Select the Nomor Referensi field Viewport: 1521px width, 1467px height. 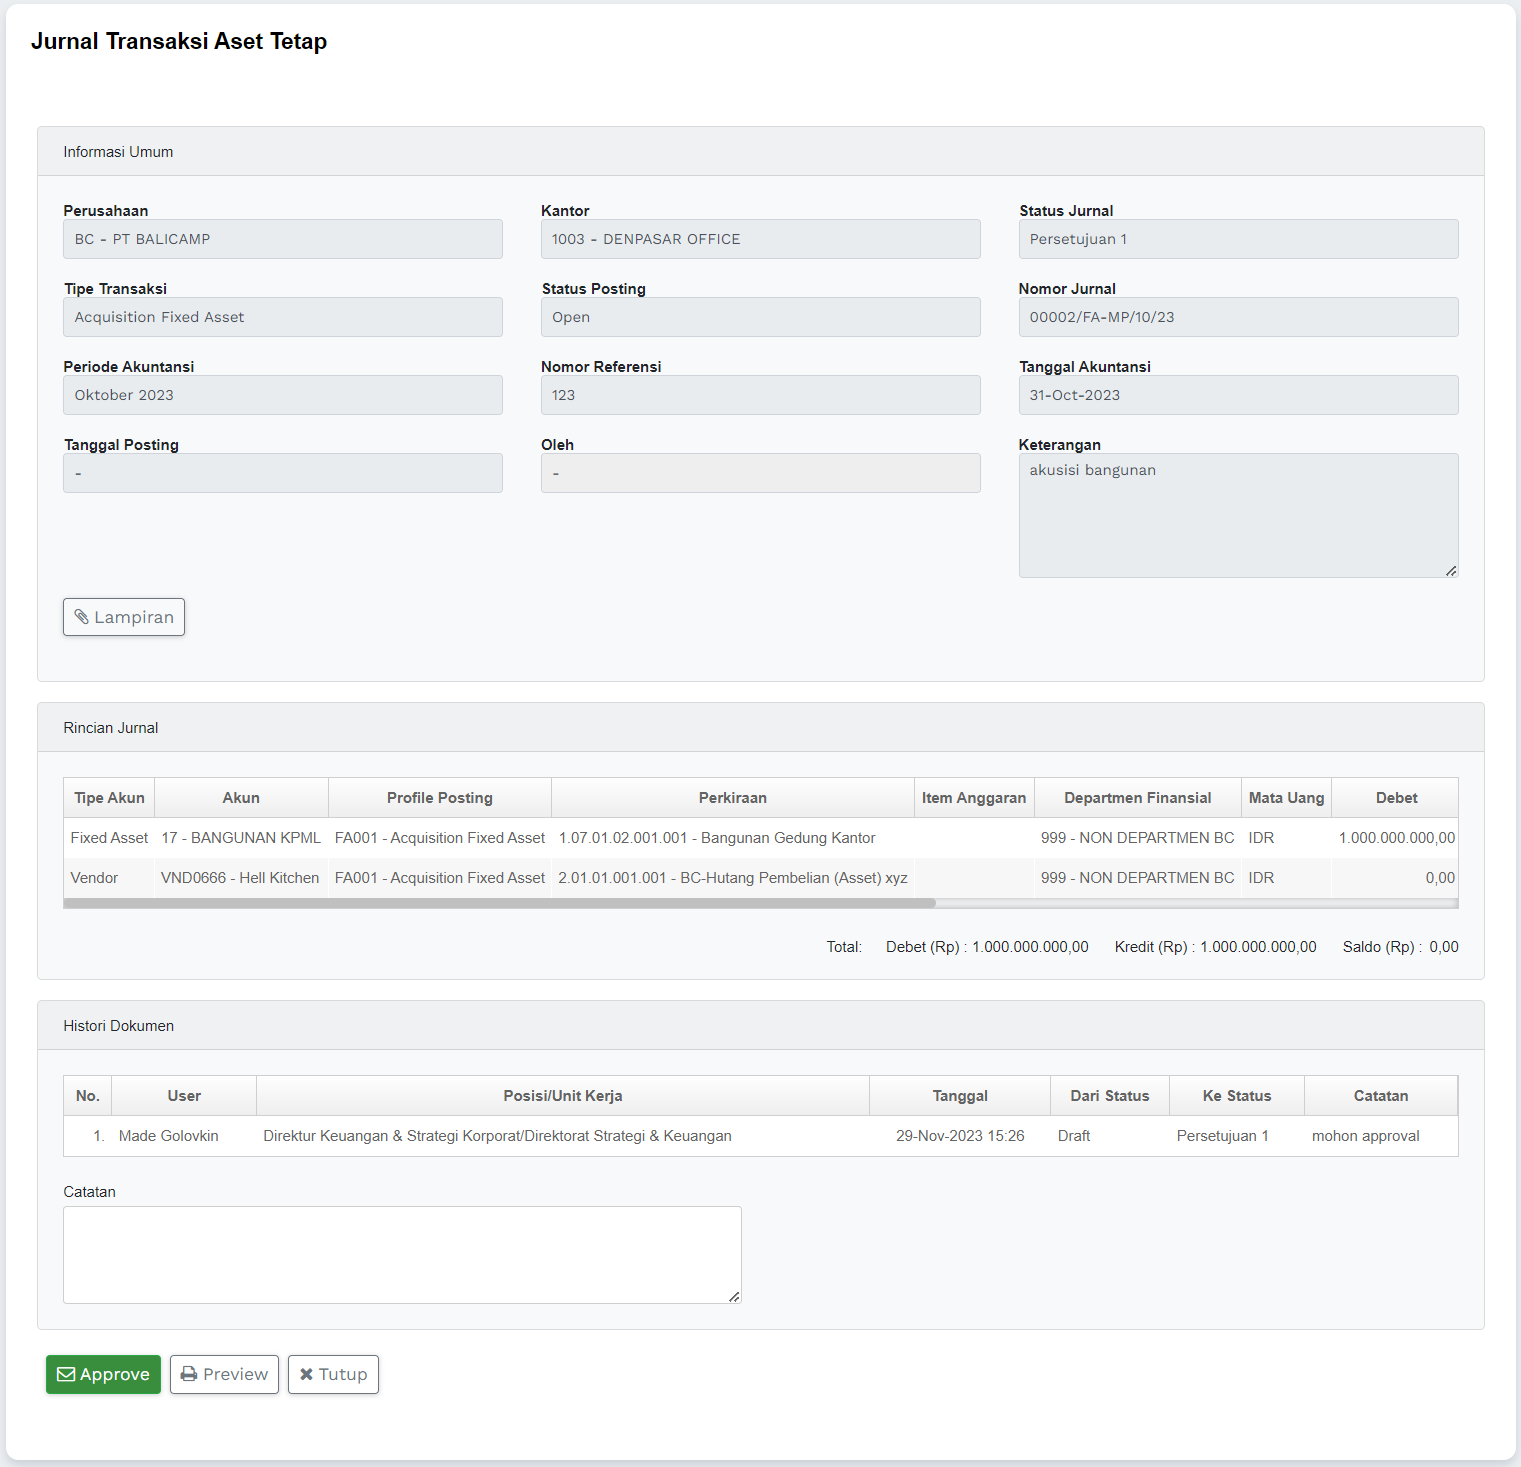tap(760, 395)
